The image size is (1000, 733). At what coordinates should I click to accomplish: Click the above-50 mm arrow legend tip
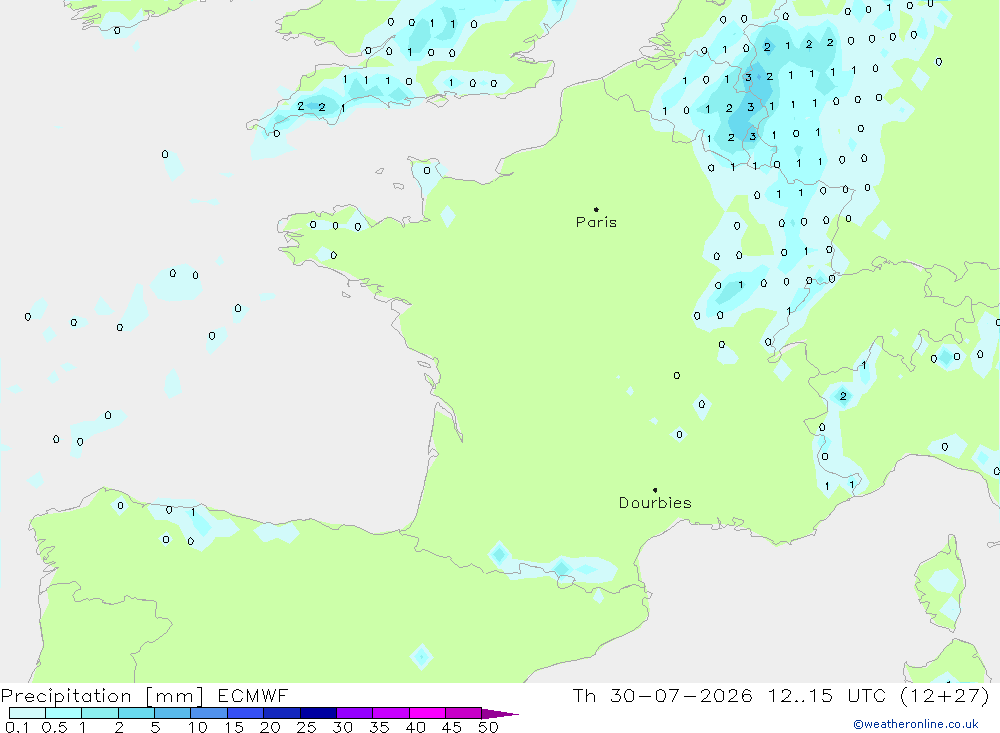pyautogui.click(x=500, y=714)
